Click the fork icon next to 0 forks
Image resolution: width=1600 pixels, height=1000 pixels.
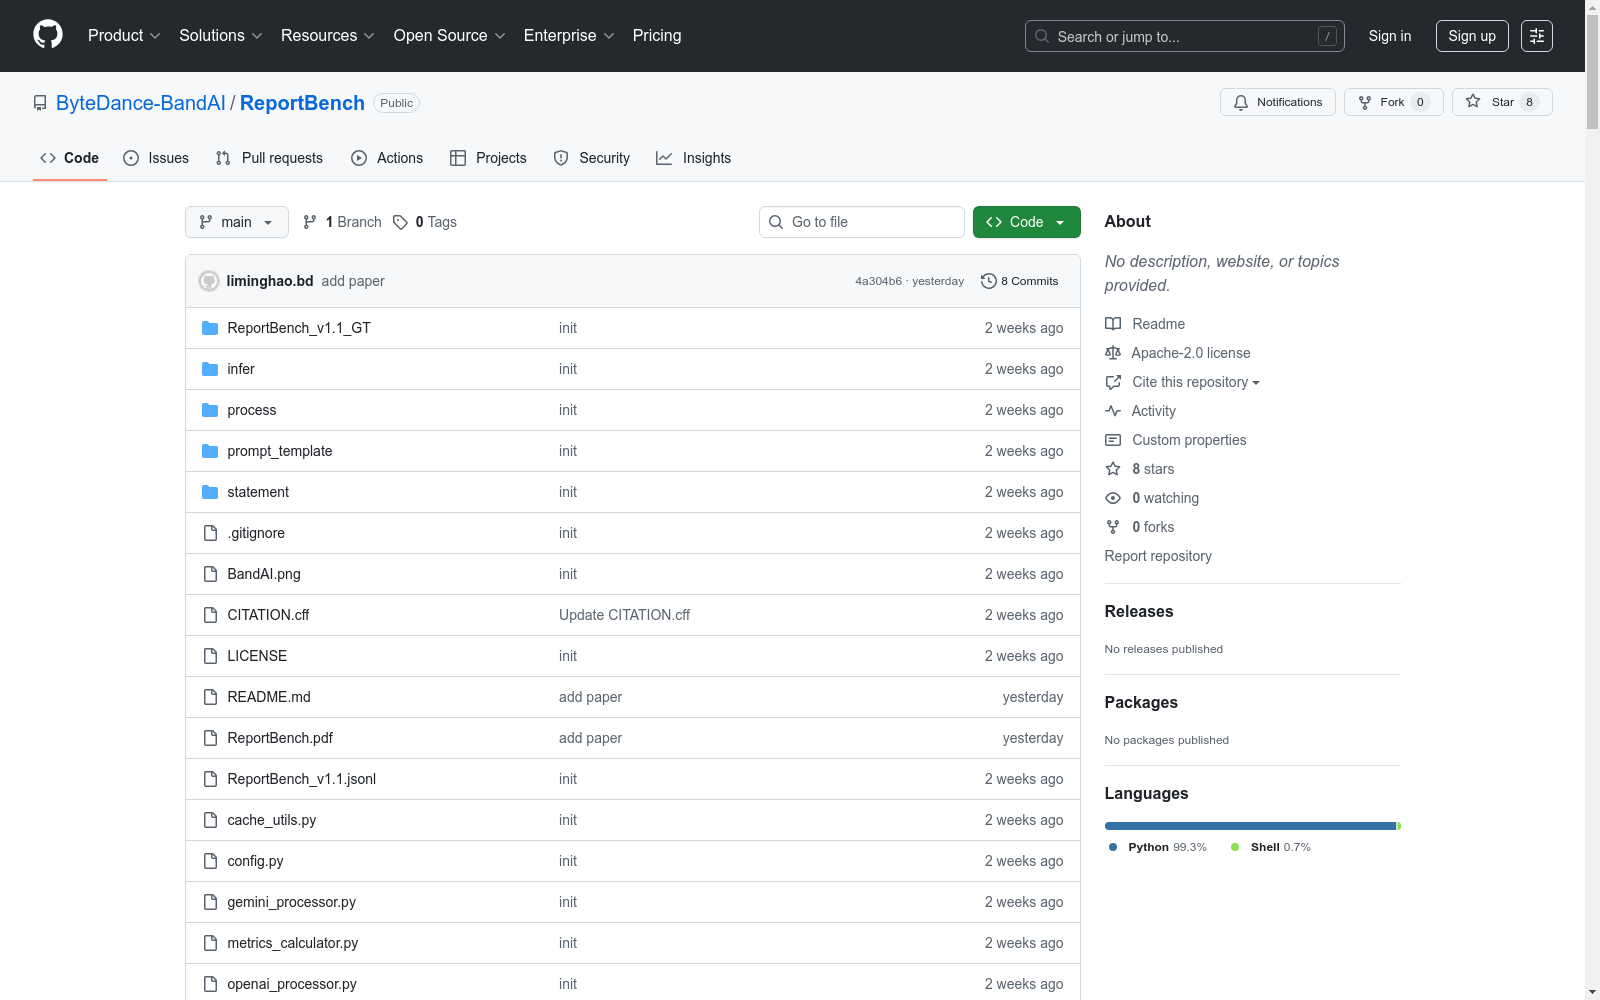coord(1113,527)
